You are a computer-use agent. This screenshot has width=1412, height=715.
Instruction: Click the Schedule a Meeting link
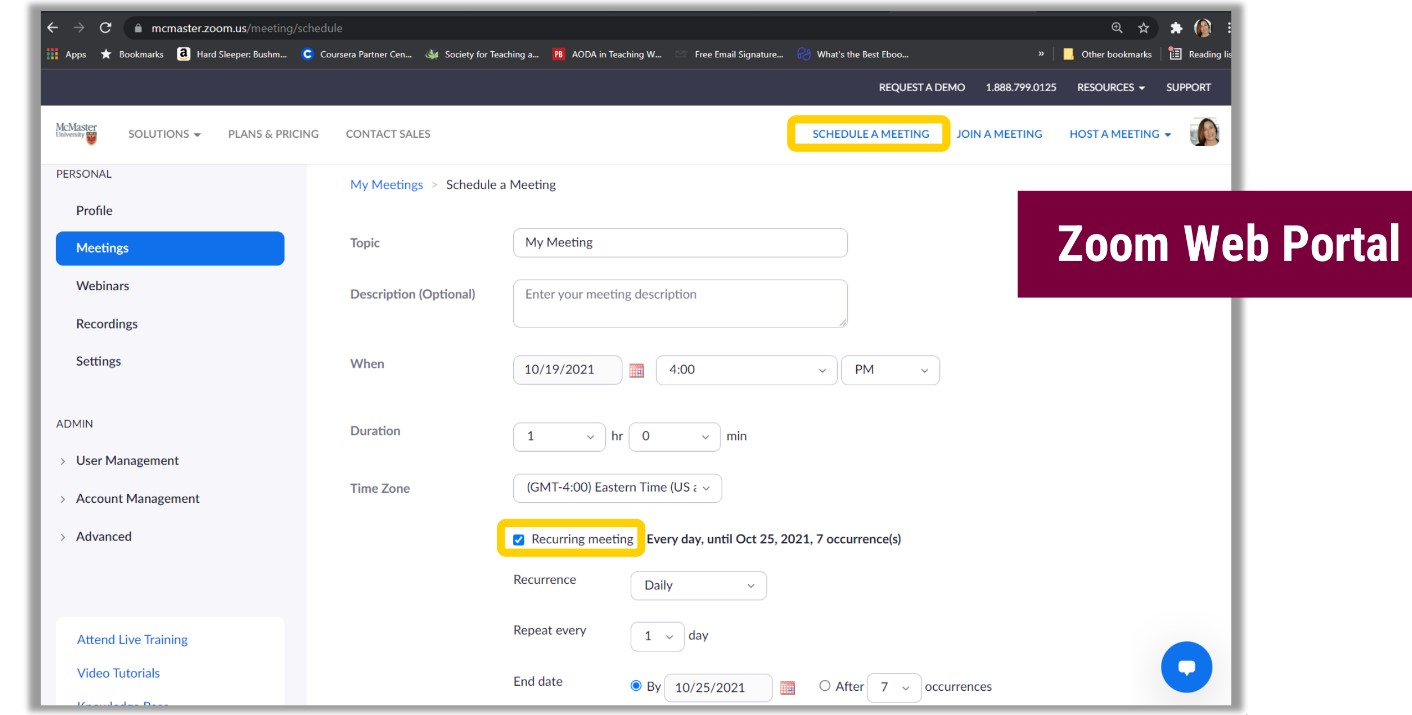pos(870,134)
